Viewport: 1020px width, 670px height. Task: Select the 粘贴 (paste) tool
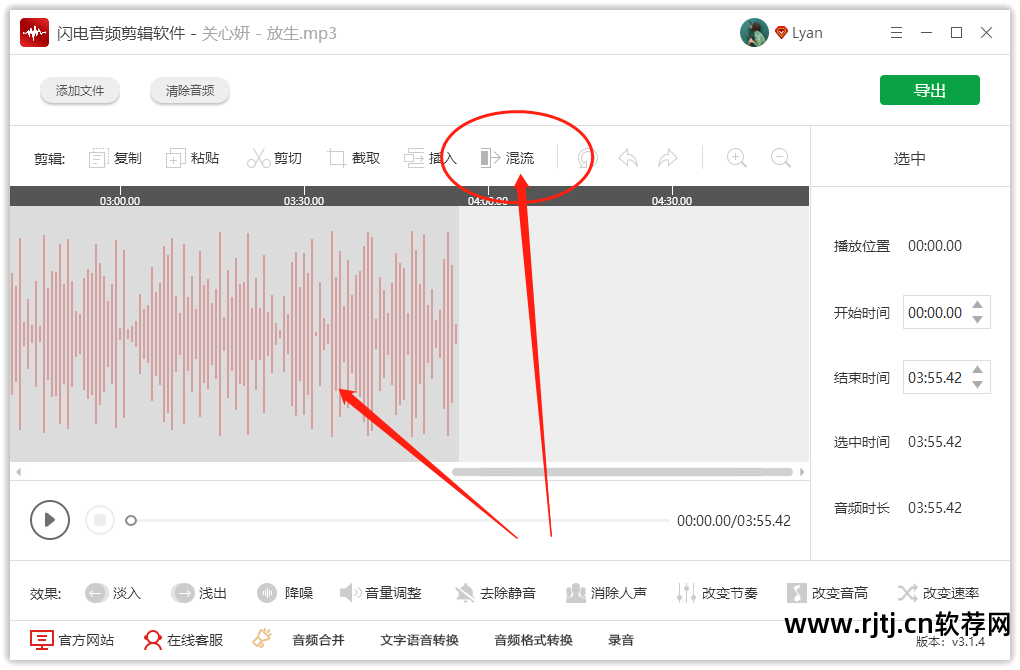193,157
